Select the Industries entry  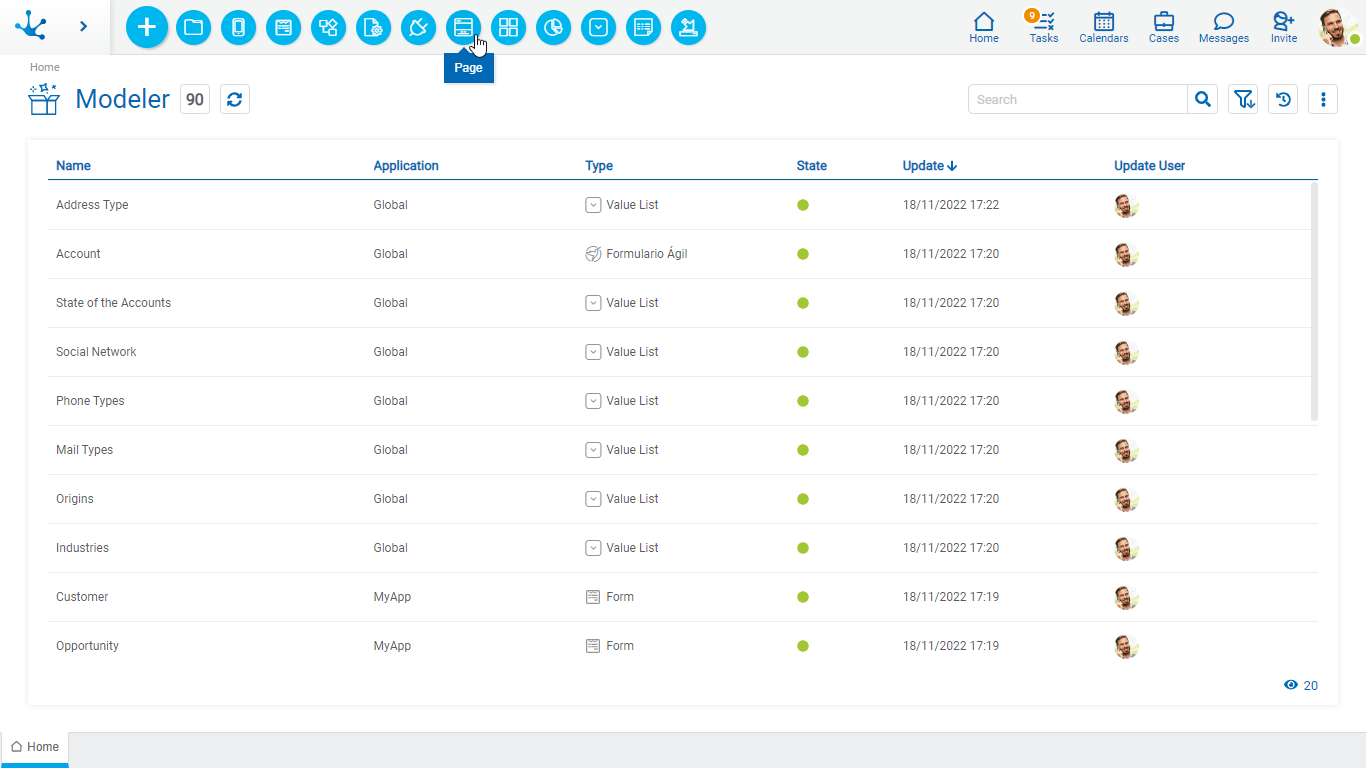[682, 548]
